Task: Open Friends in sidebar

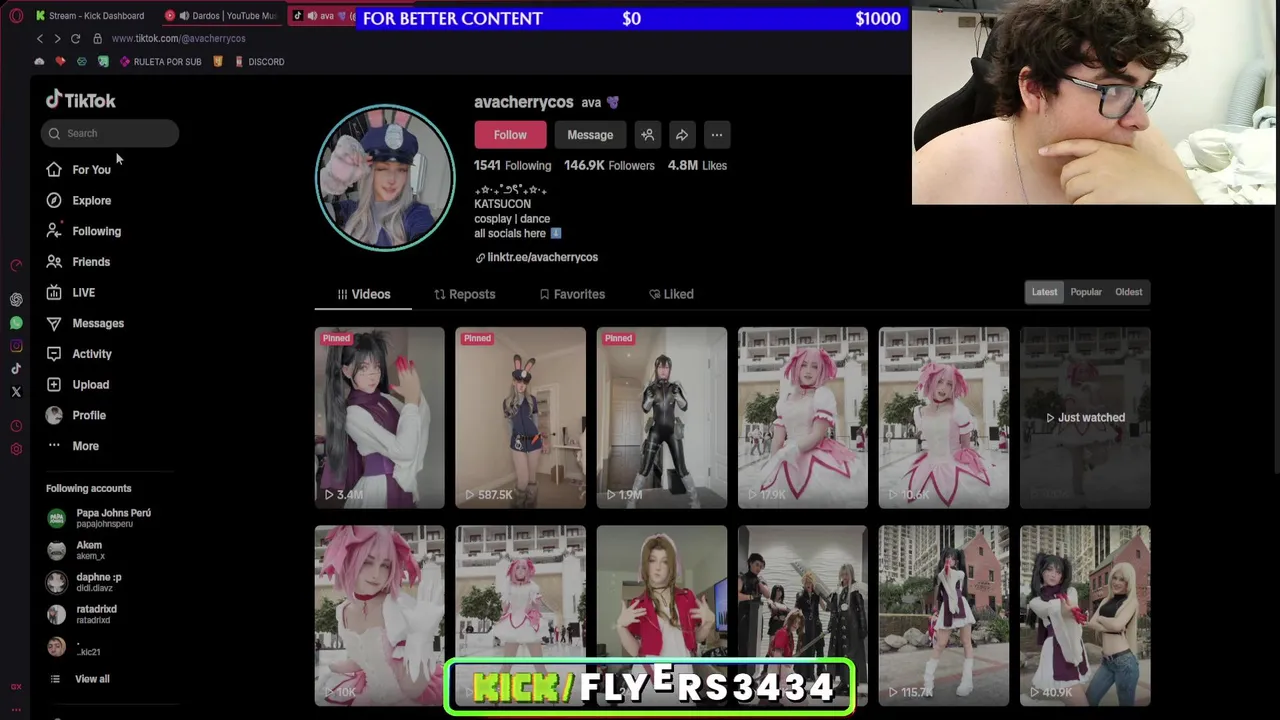Action: [77, 262]
